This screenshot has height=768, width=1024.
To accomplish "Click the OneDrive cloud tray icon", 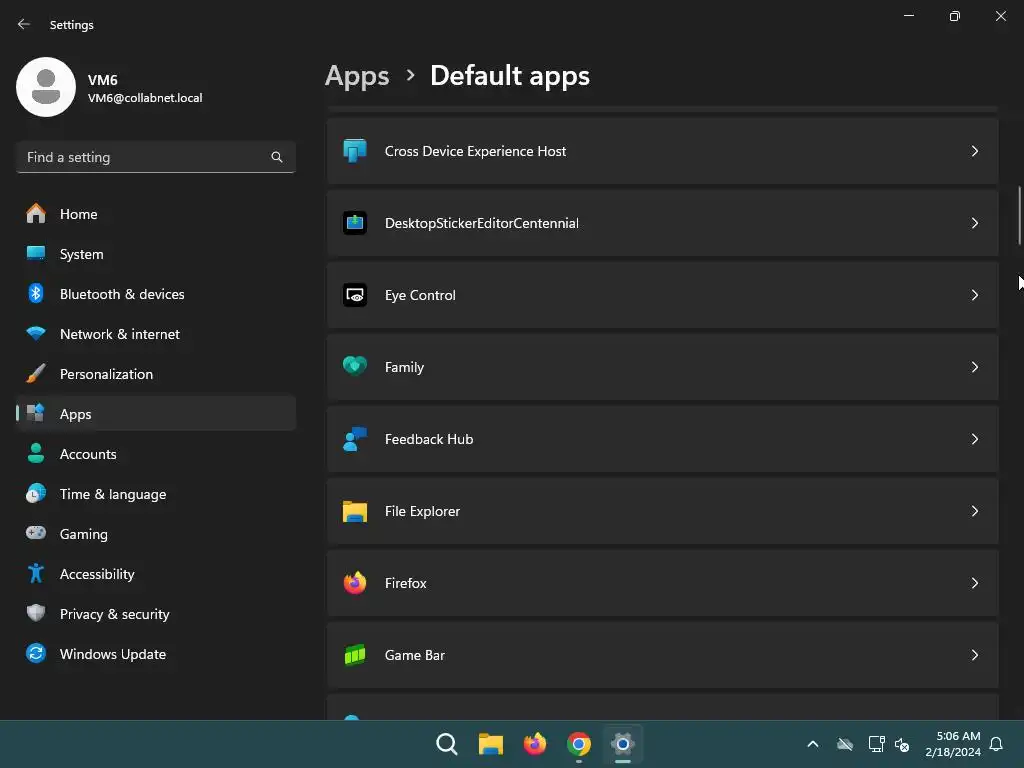I will 845,744.
